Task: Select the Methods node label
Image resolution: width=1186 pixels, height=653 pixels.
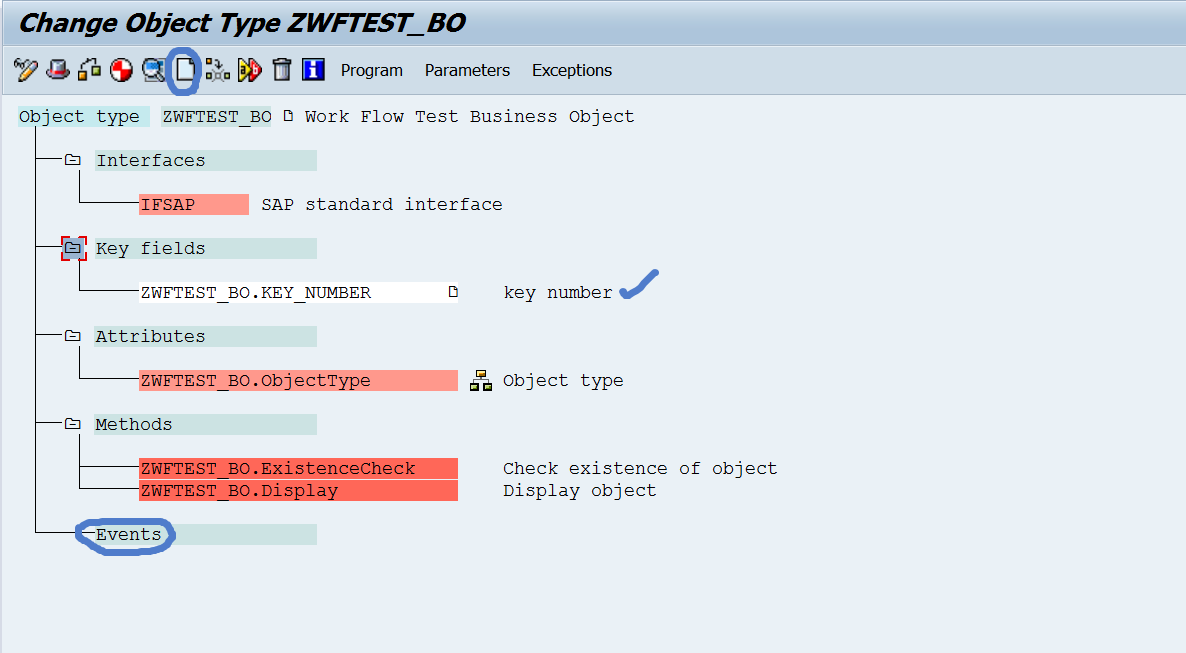Action: [x=205, y=424]
